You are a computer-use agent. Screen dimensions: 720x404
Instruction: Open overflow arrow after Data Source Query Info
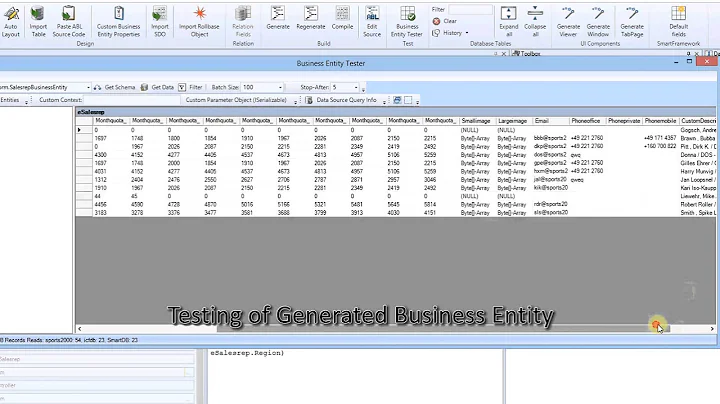pos(384,101)
